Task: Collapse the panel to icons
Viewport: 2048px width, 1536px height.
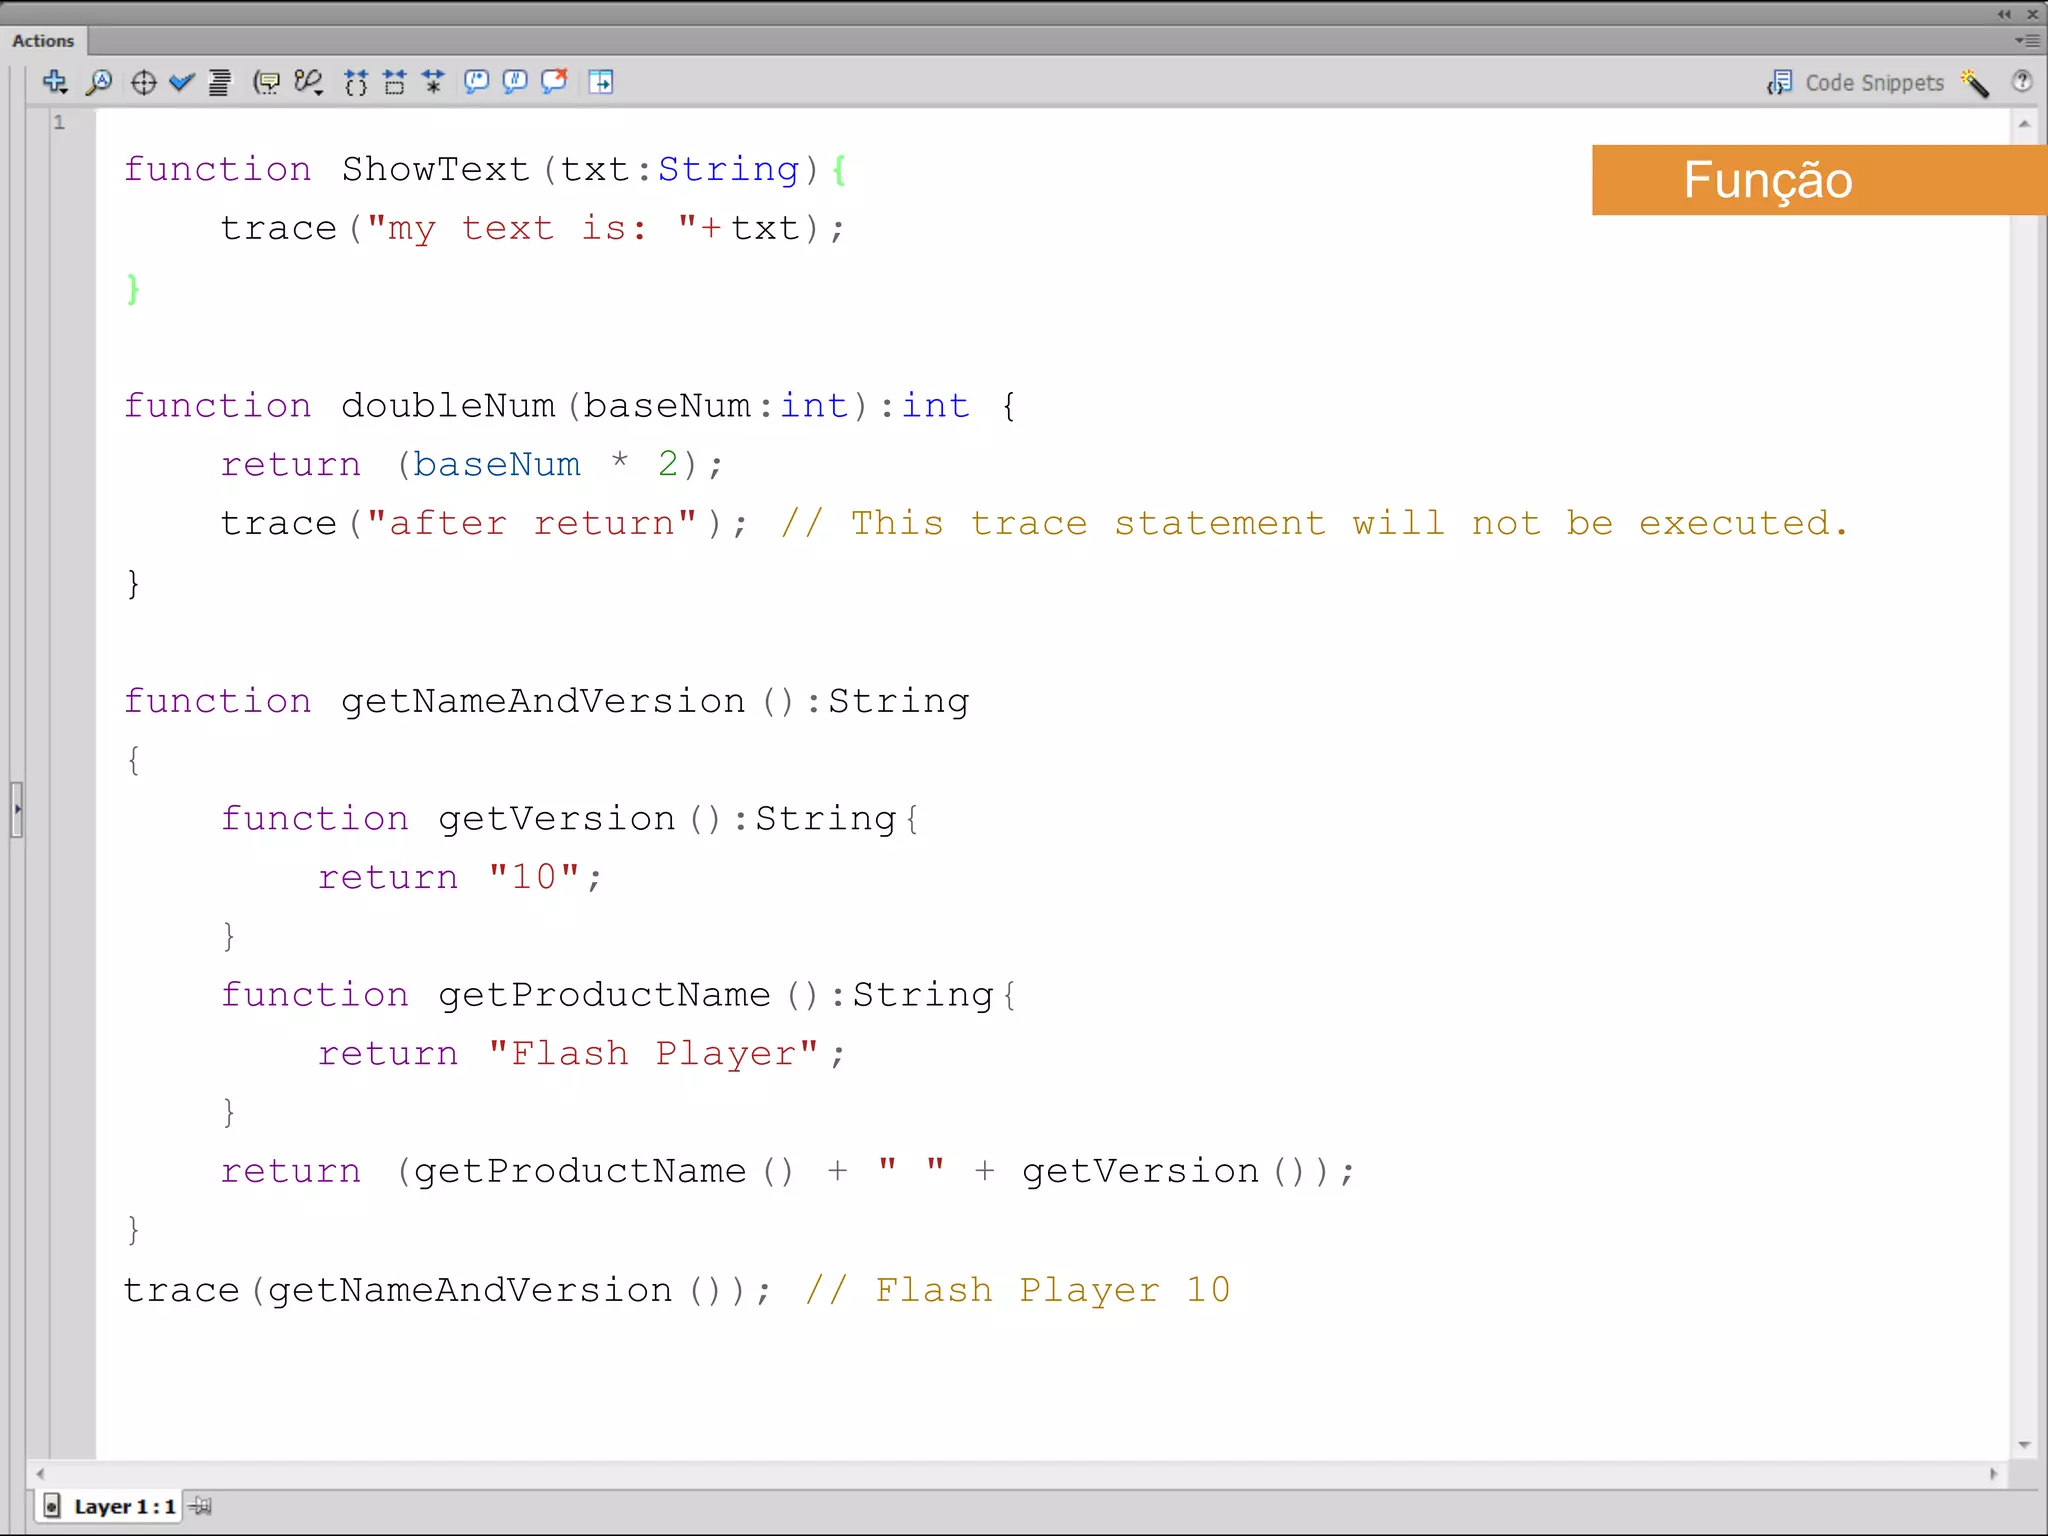Action: click(x=2004, y=14)
